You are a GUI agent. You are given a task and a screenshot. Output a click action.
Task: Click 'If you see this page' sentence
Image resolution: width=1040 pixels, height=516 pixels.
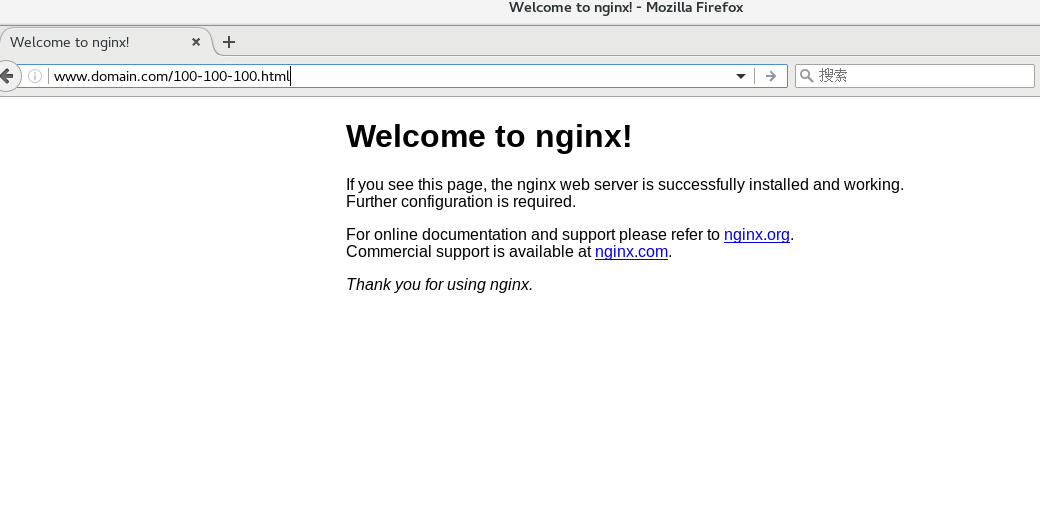tap(625, 184)
